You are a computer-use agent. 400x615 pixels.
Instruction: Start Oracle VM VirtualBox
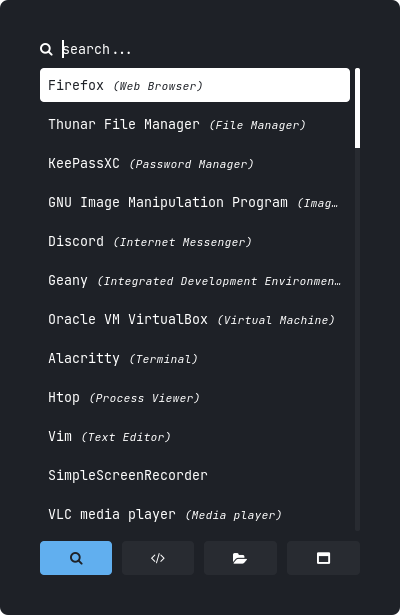coord(195,319)
